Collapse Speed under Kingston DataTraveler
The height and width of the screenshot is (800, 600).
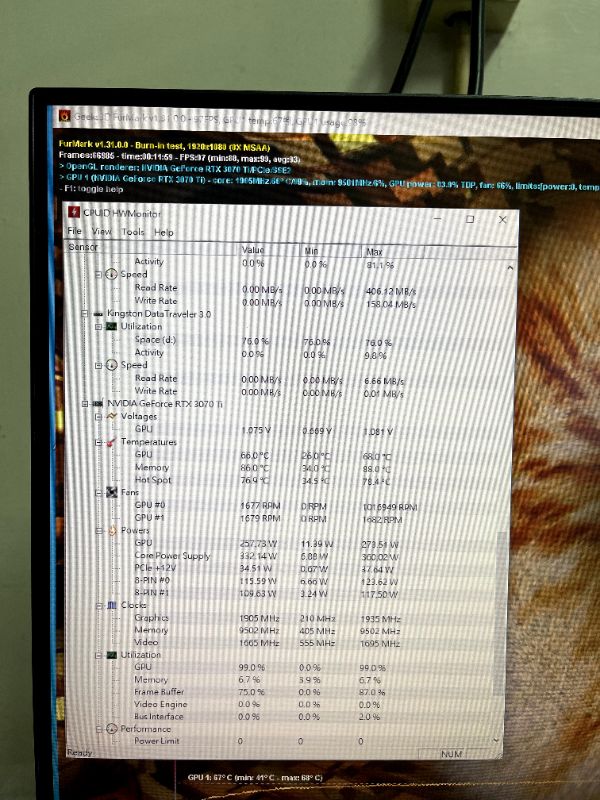click(x=98, y=365)
